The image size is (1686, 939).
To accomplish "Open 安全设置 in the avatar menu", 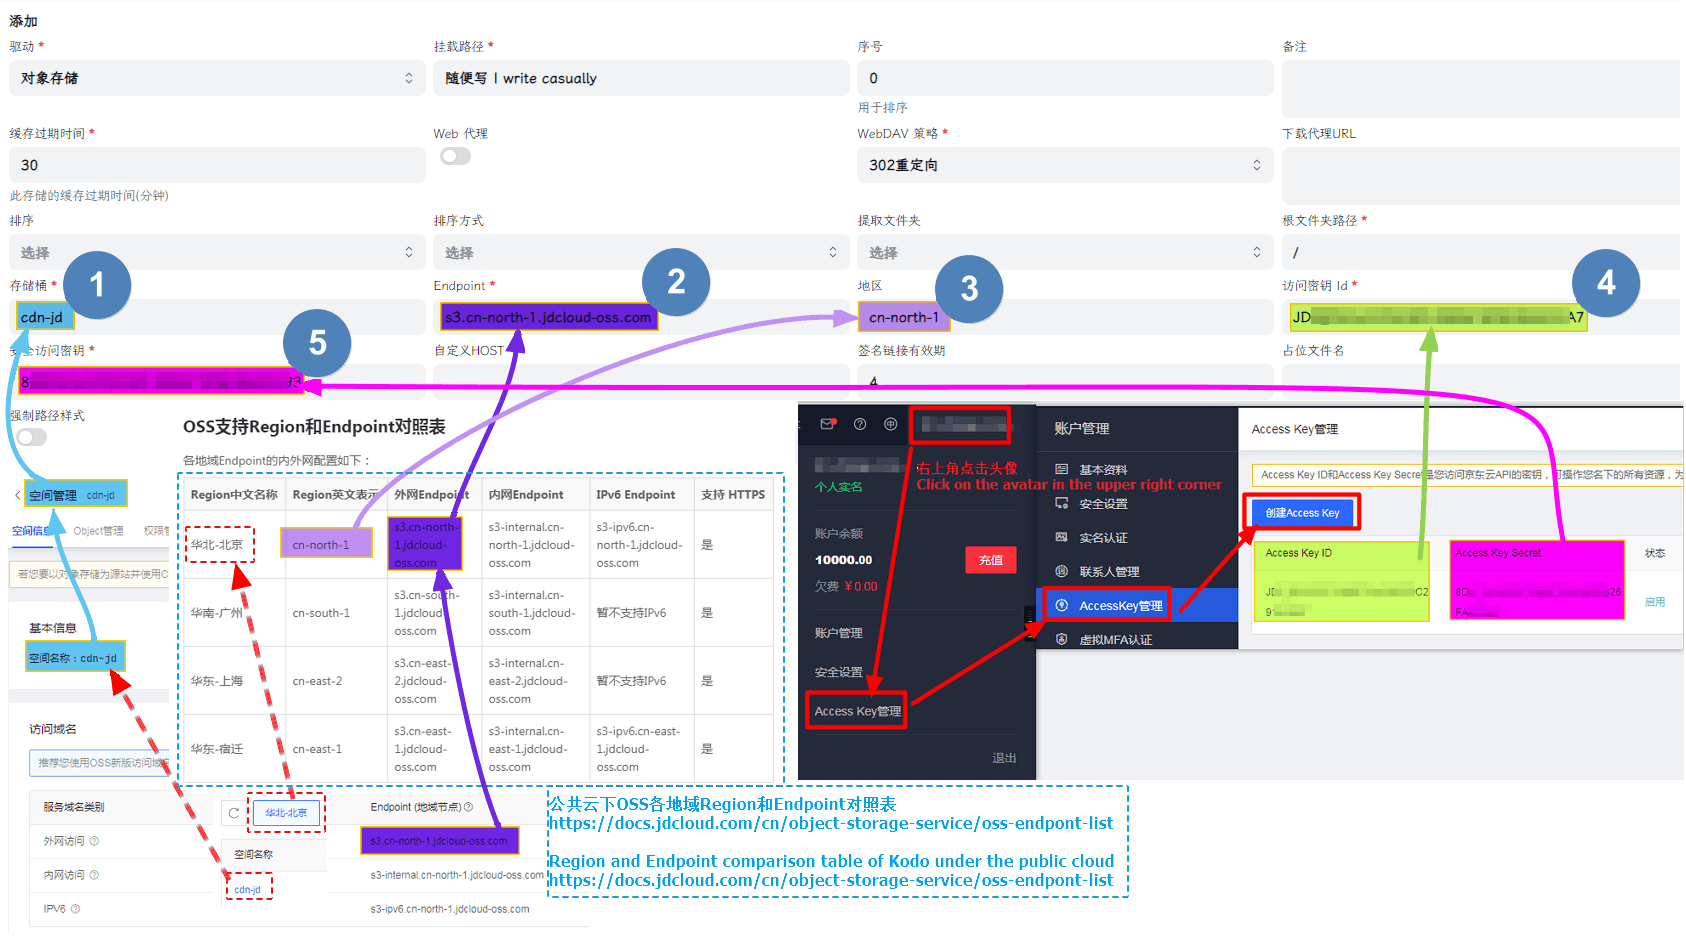I will pos(838,672).
